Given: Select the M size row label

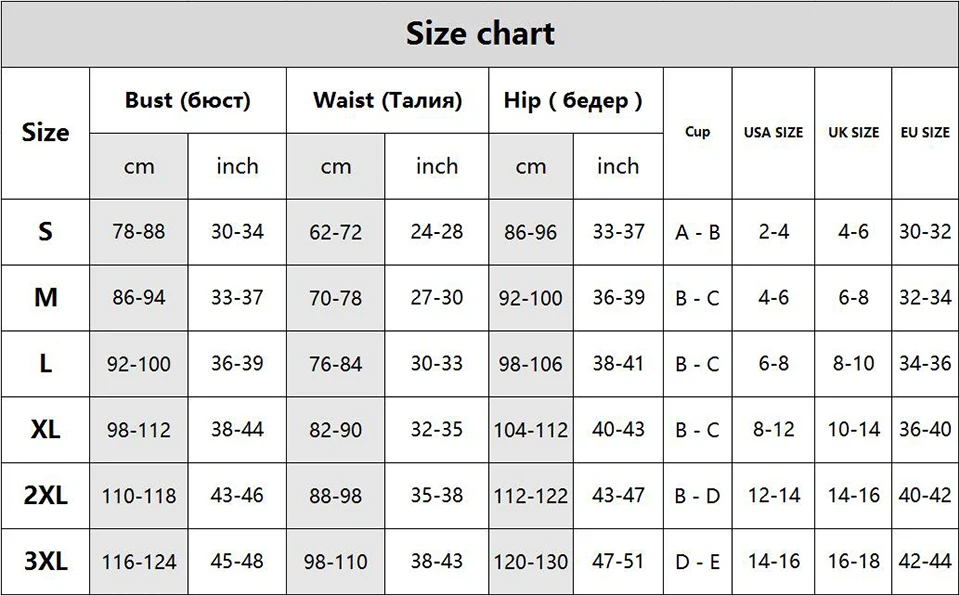Looking at the screenshot, I should point(46,298).
